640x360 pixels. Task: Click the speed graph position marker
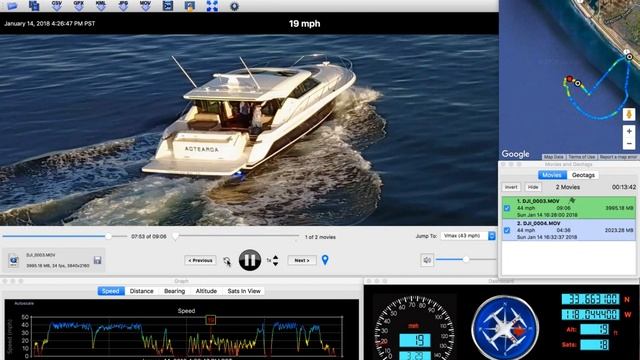(211, 320)
